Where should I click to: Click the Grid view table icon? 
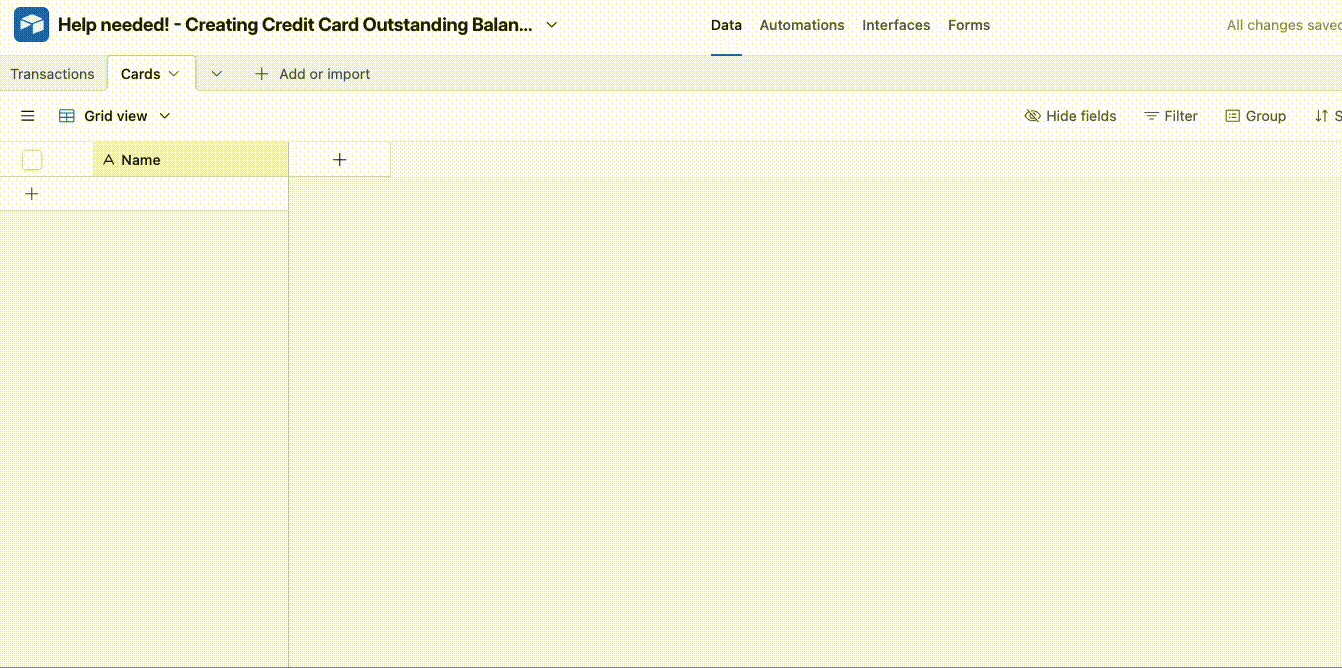point(67,116)
